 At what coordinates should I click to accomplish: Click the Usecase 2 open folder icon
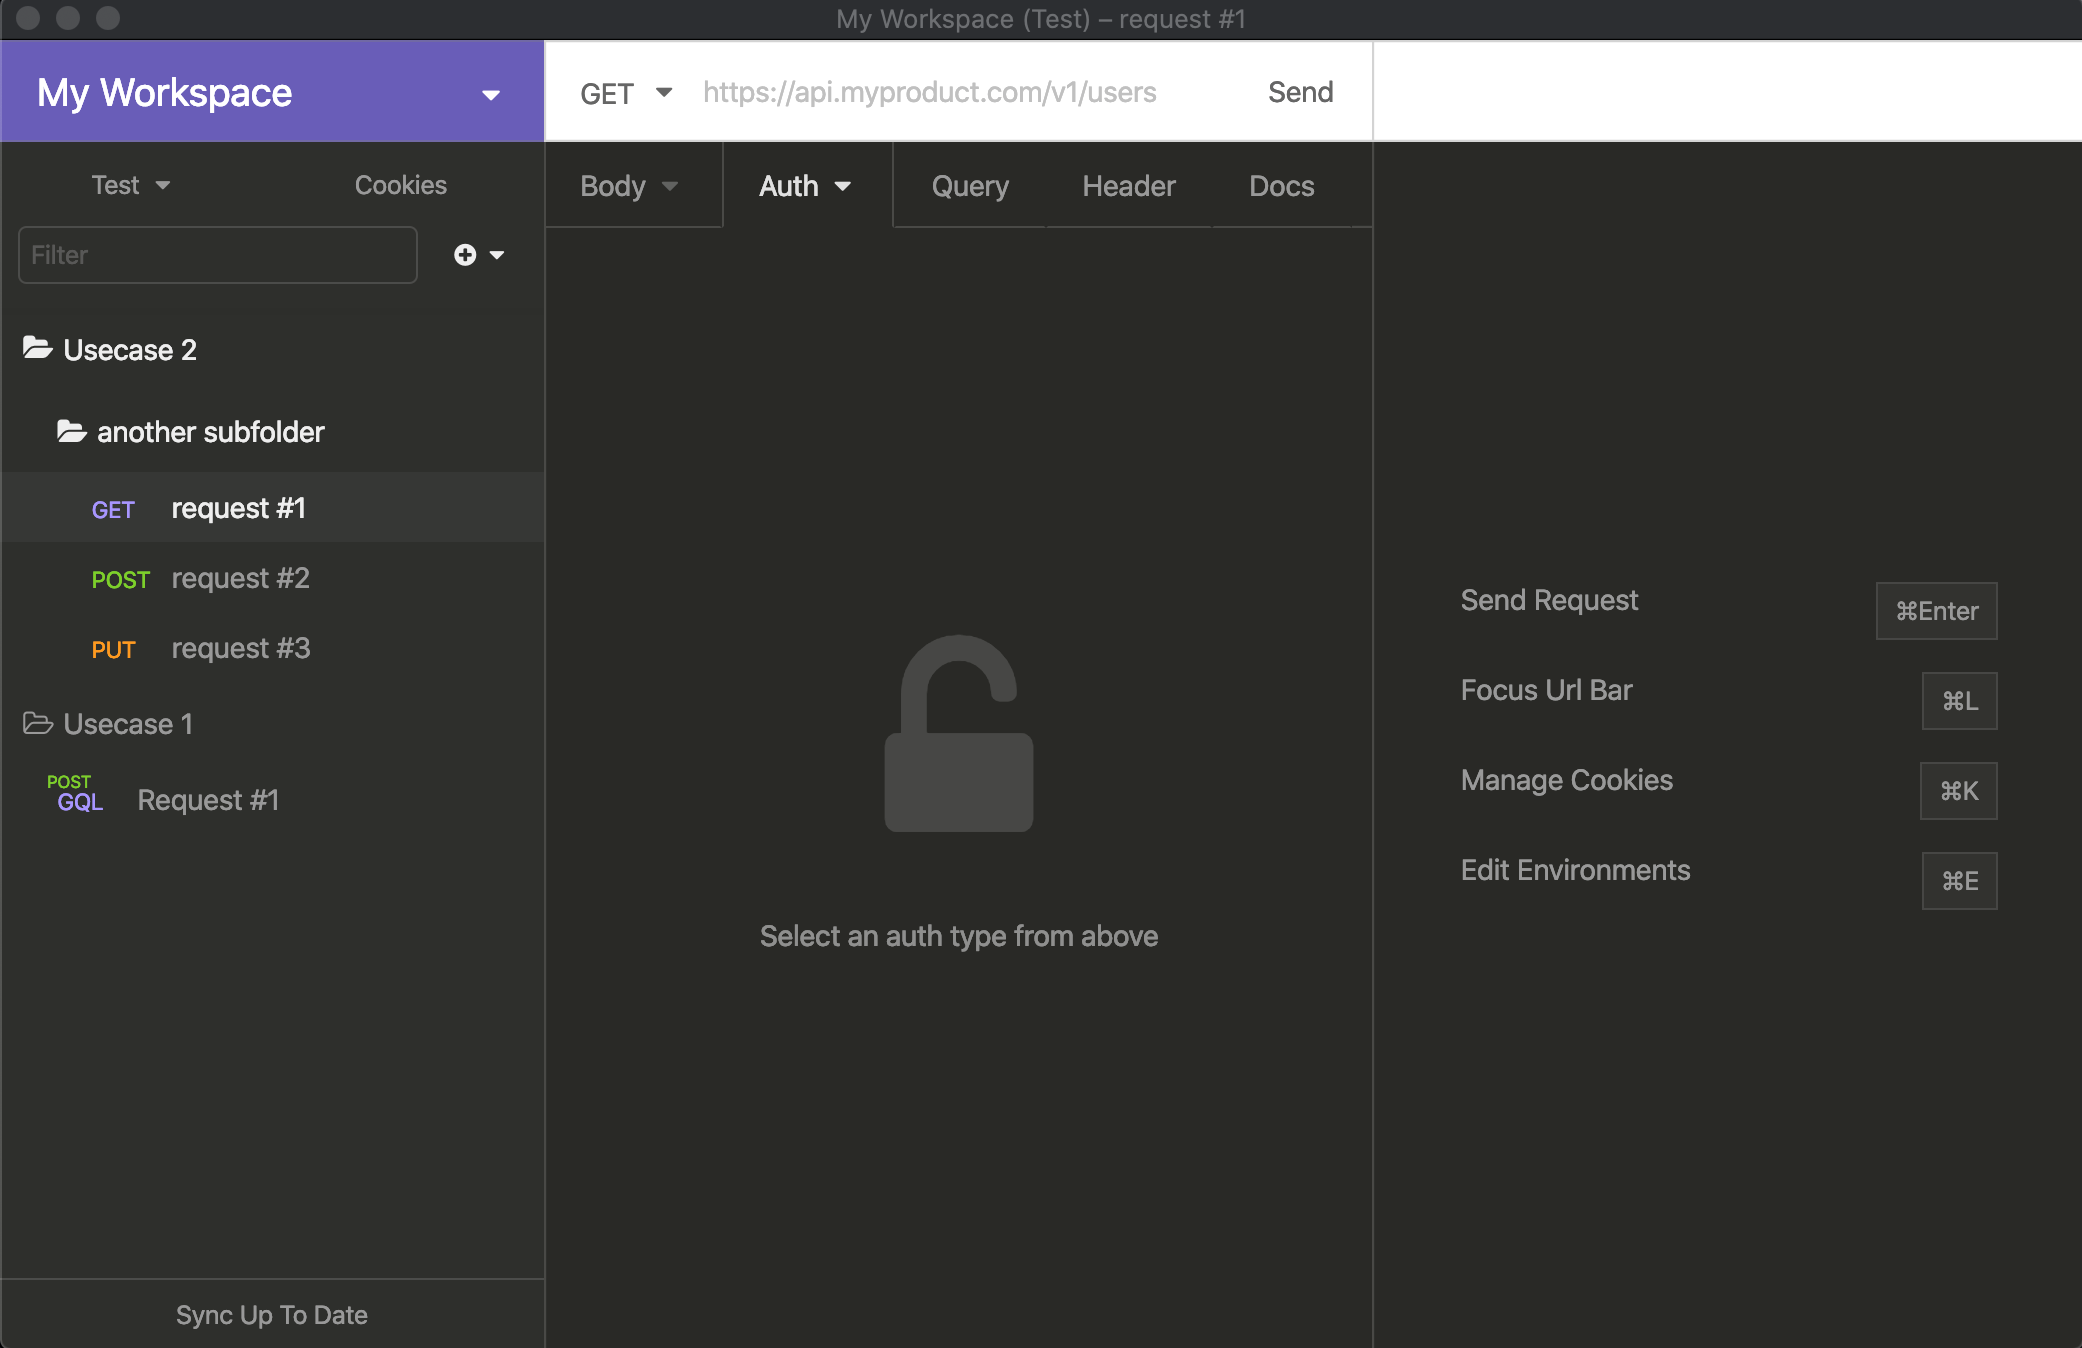(x=38, y=348)
